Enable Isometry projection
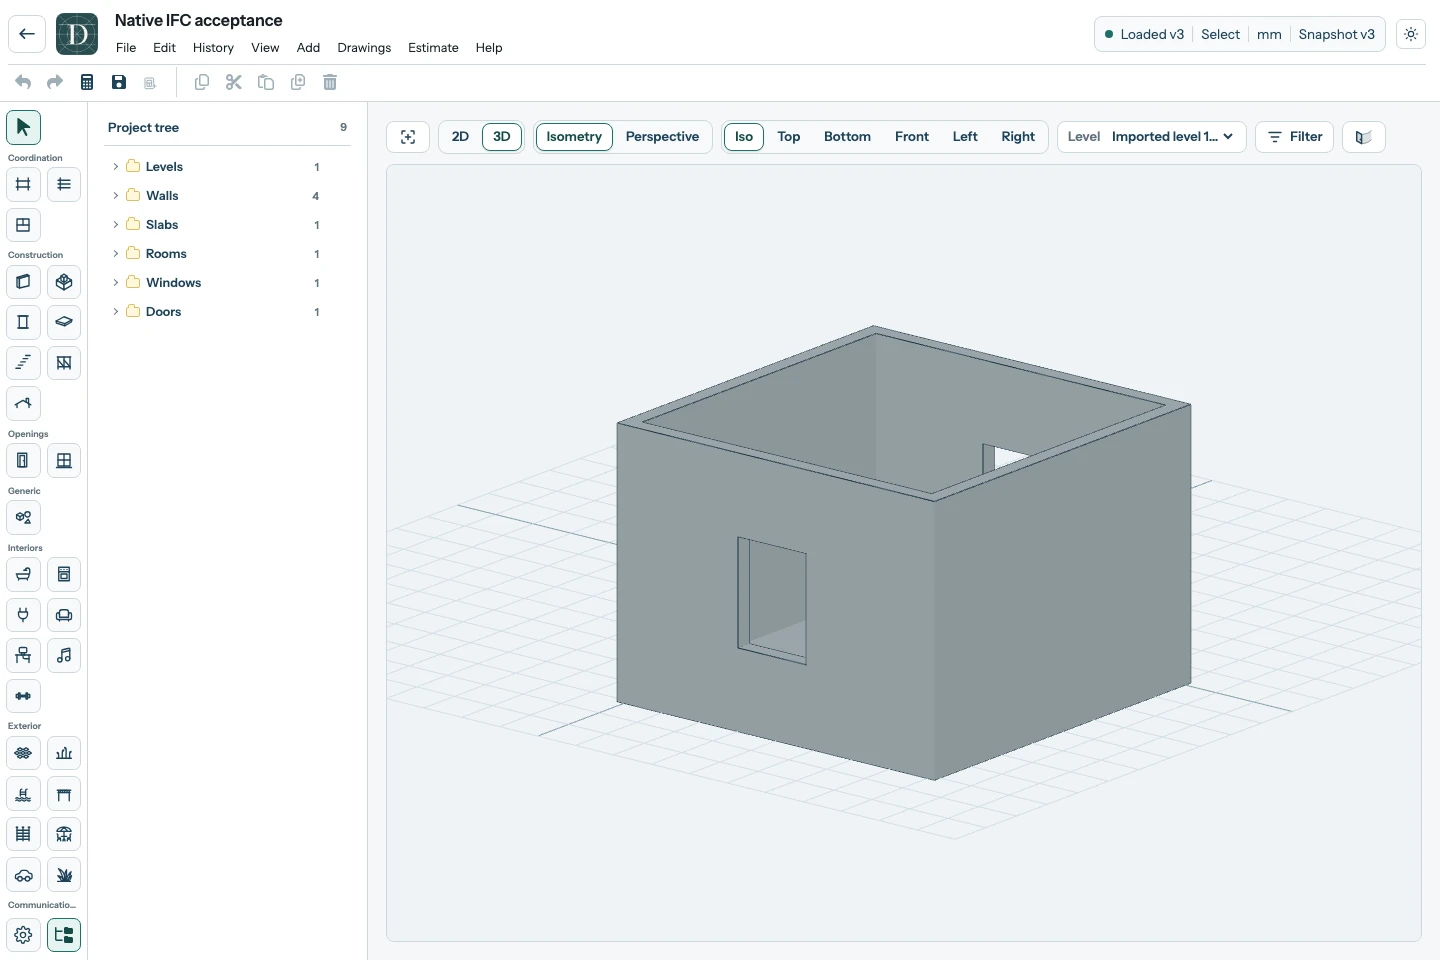This screenshot has width=1440, height=960. click(574, 137)
